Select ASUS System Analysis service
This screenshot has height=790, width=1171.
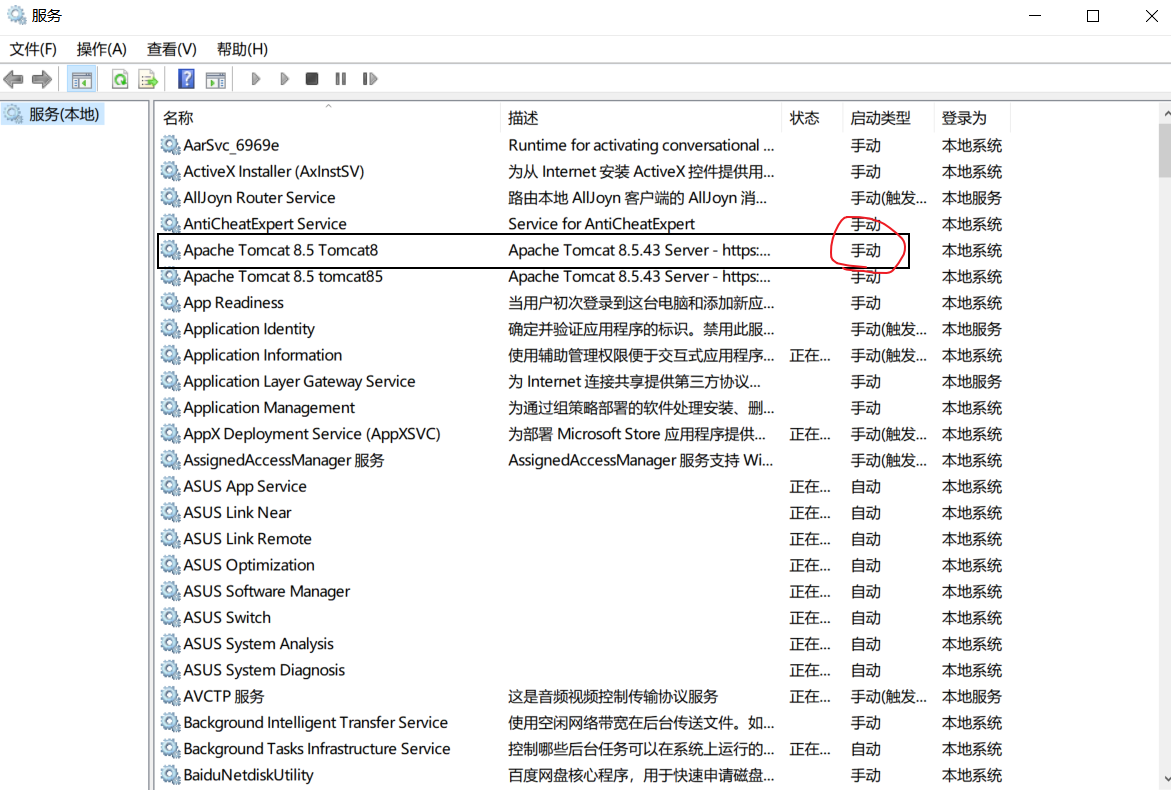[258, 644]
